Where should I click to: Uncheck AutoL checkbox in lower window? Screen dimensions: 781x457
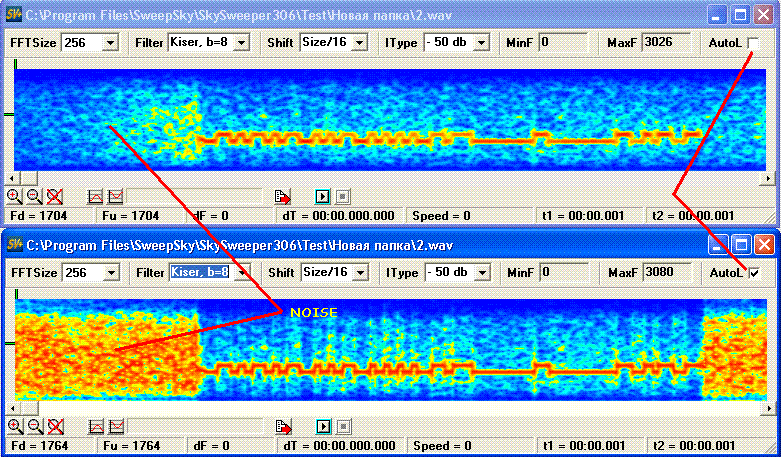753,272
